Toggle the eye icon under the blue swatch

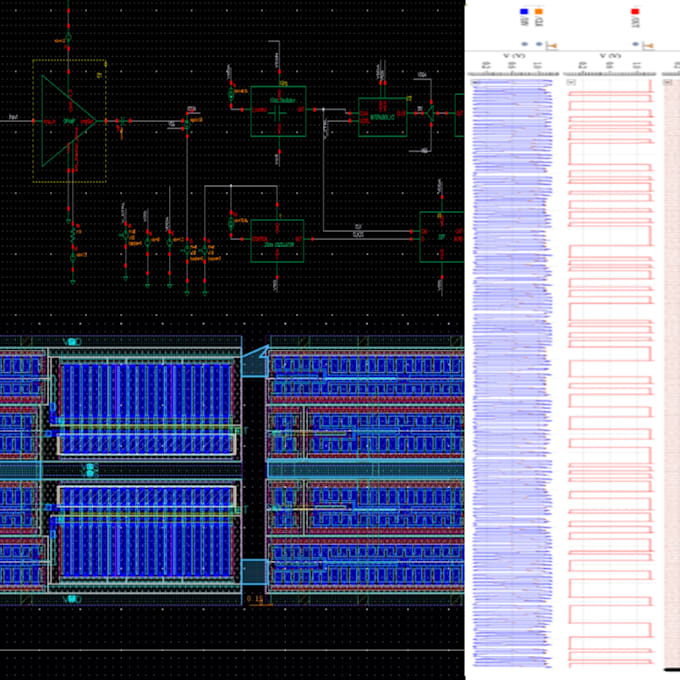coord(524,44)
